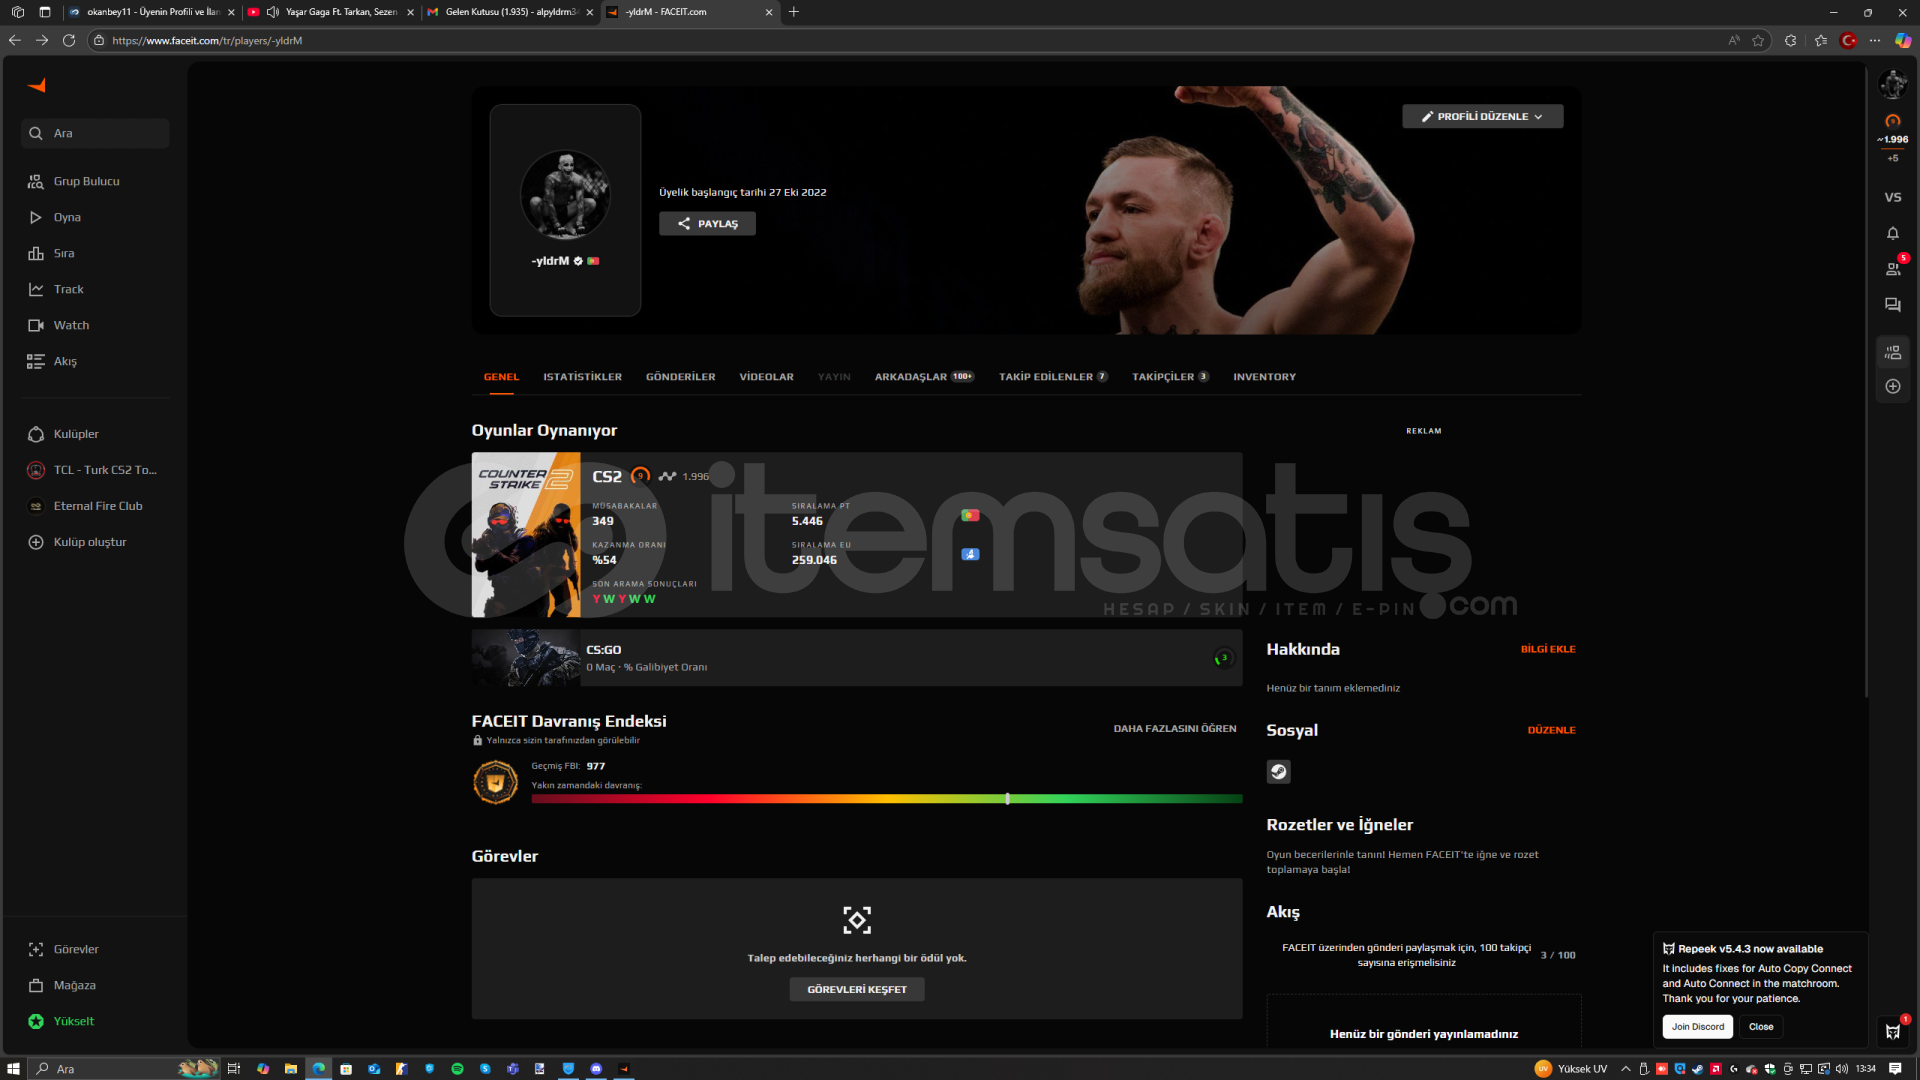Image resolution: width=1920 pixels, height=1080 pixels.
Task: Open the Takipçiler tab
Action: tap(1170, 377)
